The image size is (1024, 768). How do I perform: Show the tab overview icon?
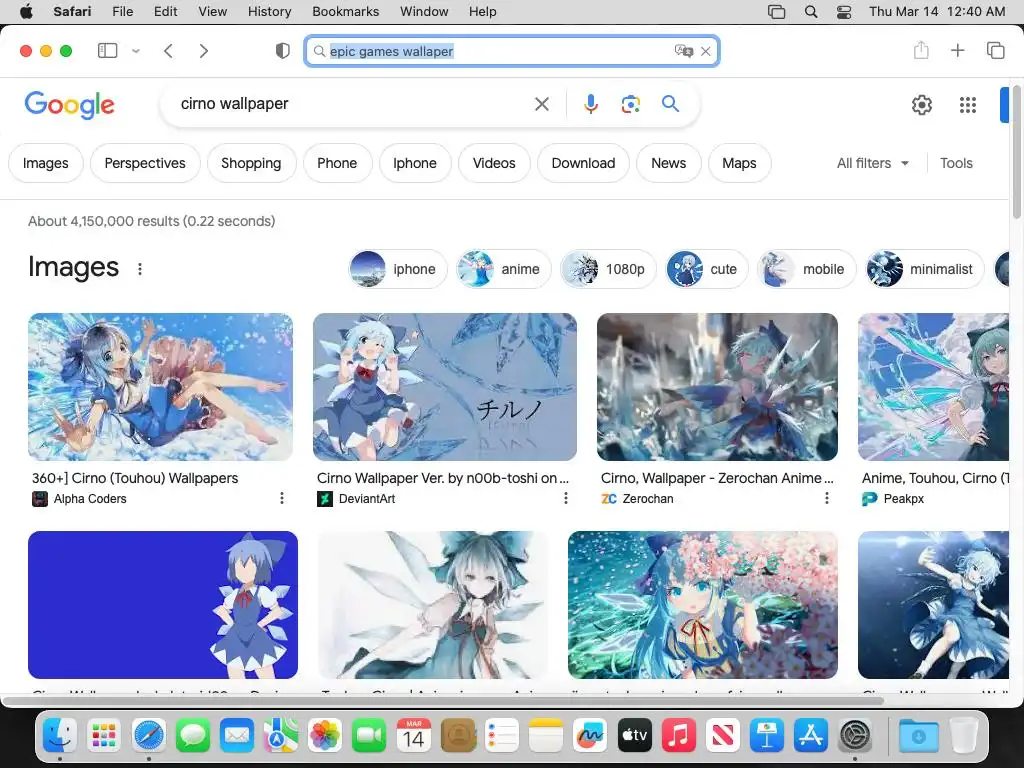coord(995,50)
